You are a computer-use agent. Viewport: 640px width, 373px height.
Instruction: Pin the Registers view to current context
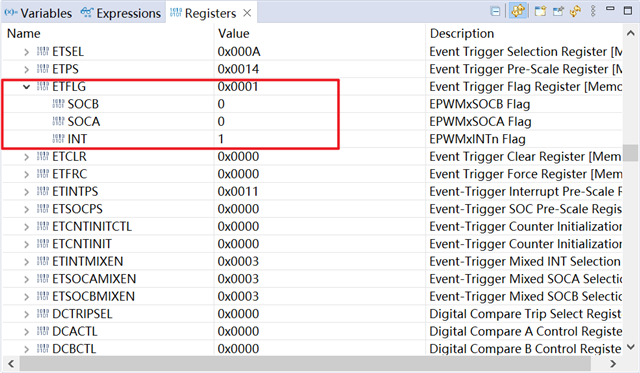[558, 11]
